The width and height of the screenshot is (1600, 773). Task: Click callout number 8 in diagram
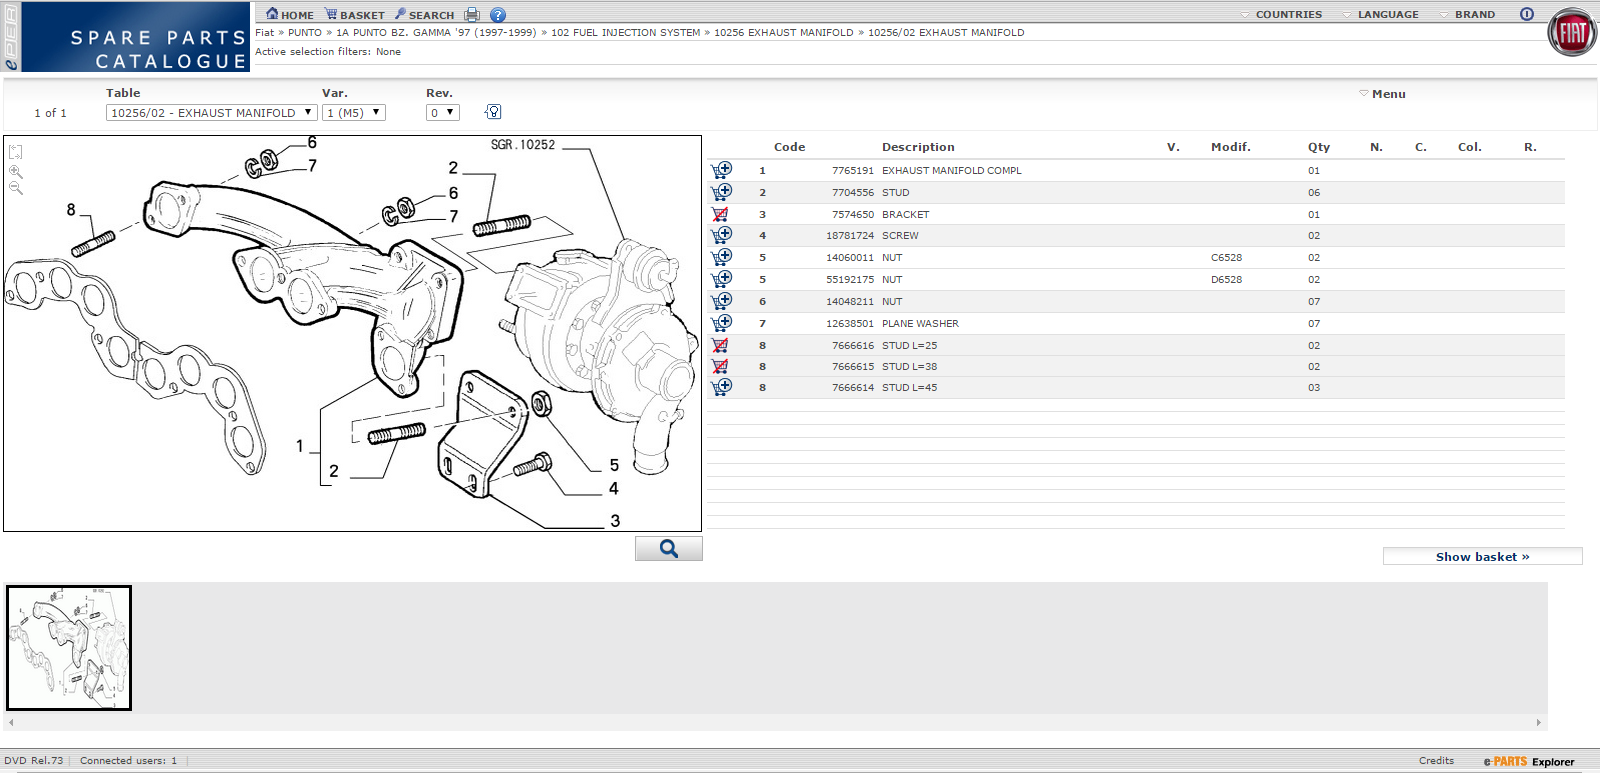pos(71,210)
